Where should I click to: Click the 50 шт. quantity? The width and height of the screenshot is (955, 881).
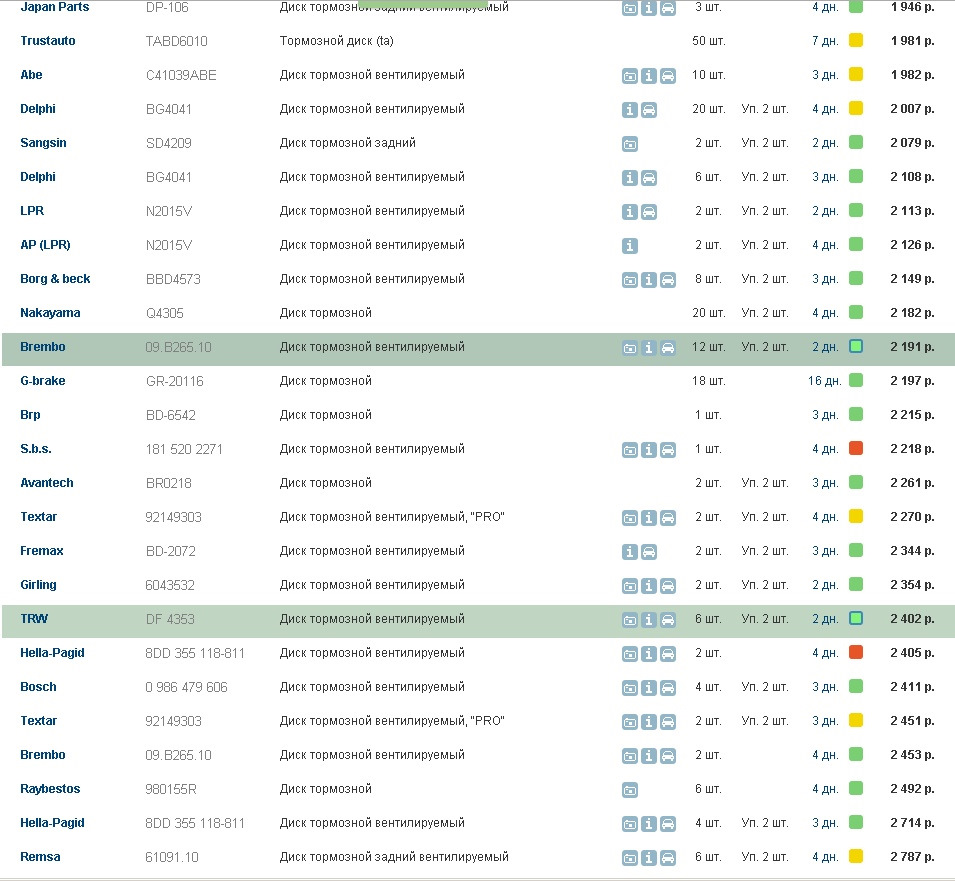(709, 41)
